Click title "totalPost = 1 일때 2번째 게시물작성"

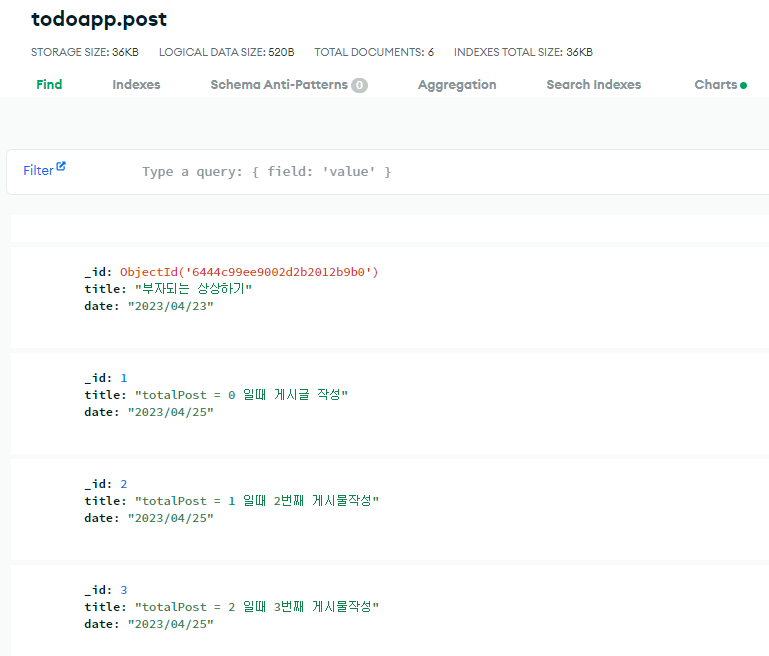pos(257,501)
